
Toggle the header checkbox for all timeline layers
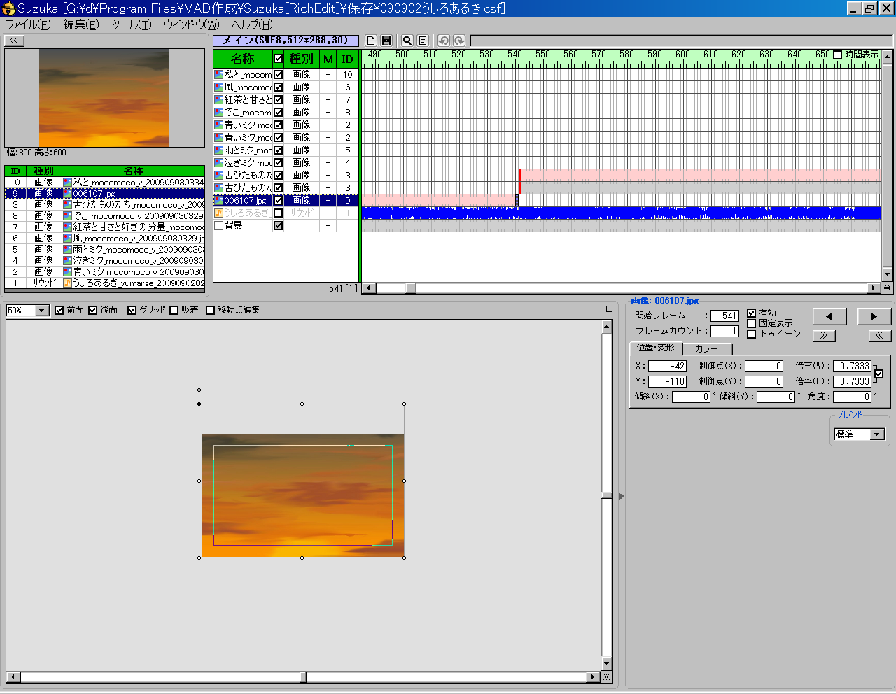[278, 59]
